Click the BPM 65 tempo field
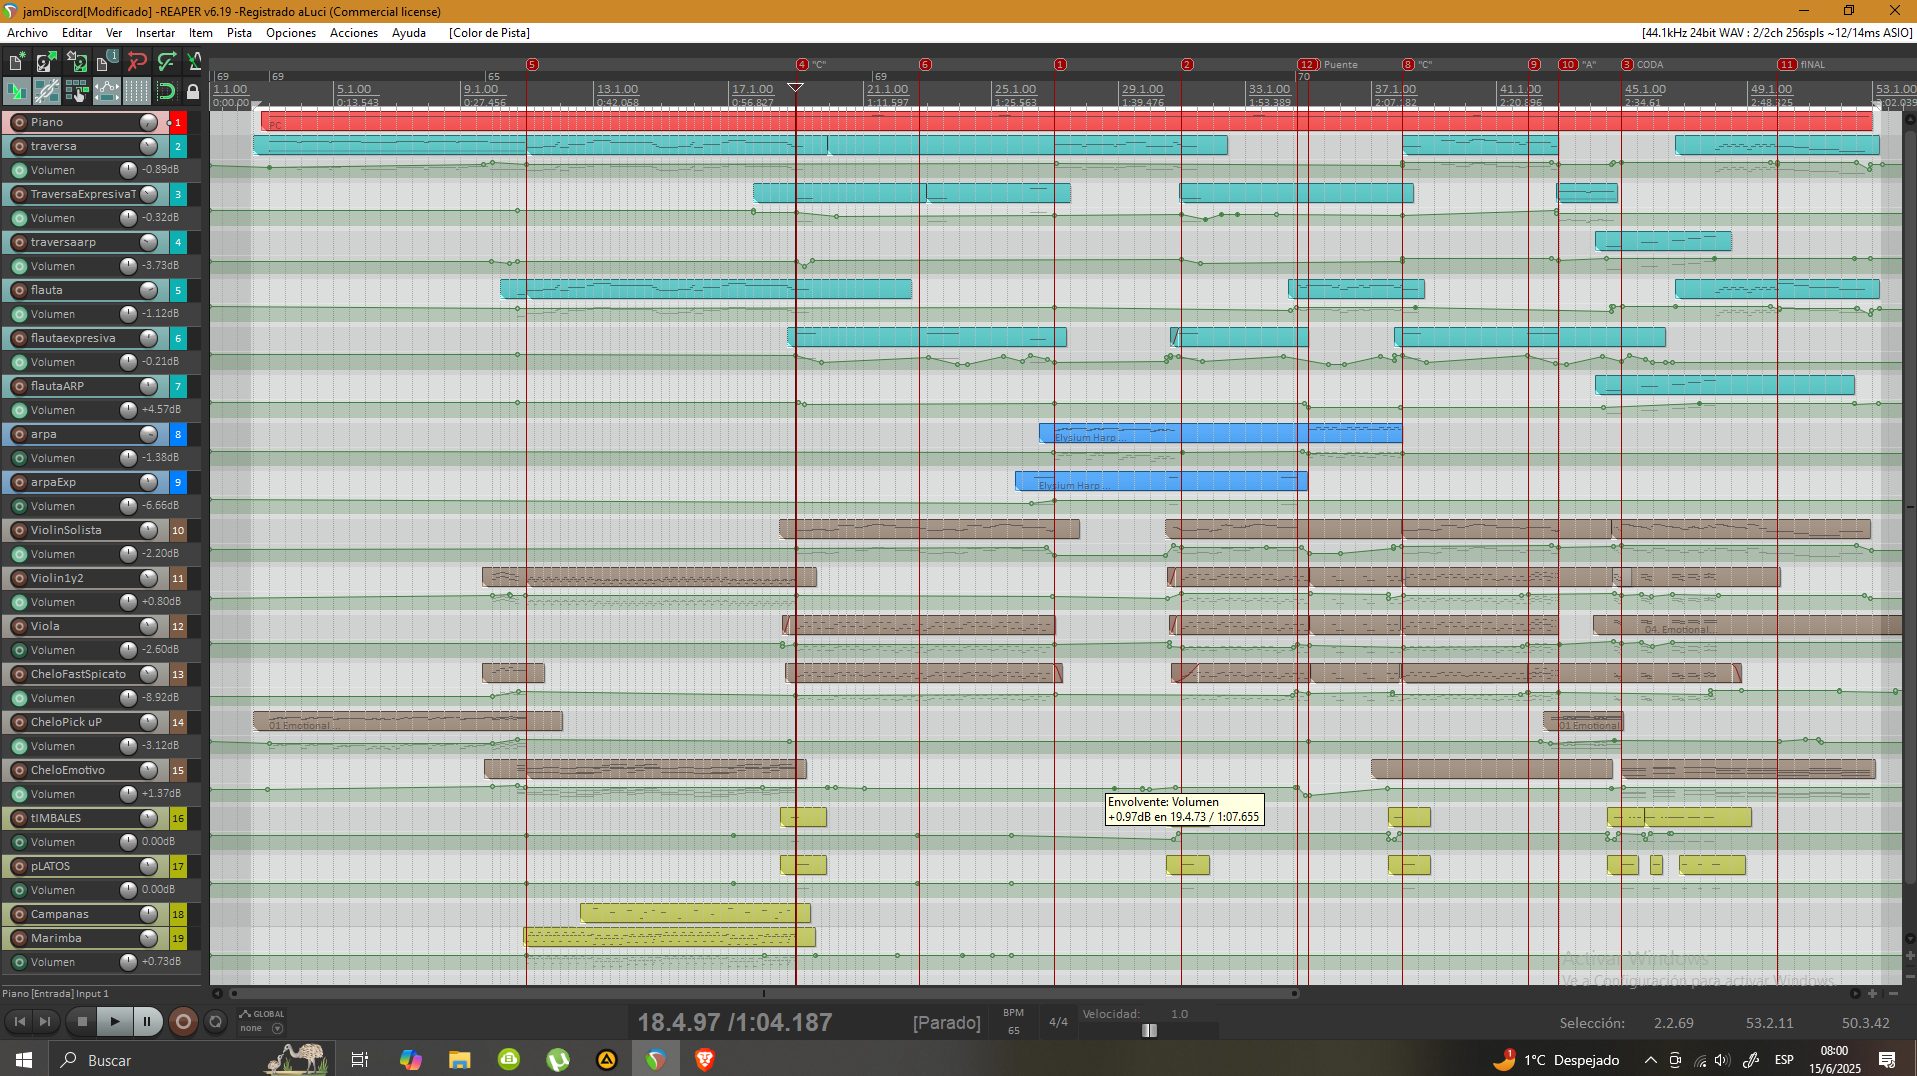 coord(1013,1022)
